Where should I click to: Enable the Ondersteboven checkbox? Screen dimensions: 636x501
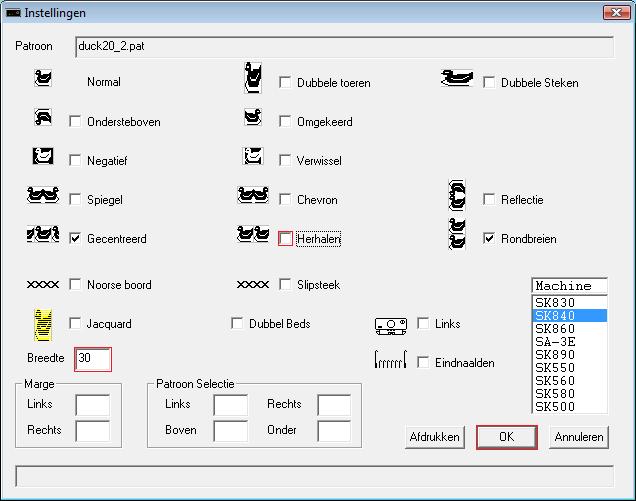point(76,122)
